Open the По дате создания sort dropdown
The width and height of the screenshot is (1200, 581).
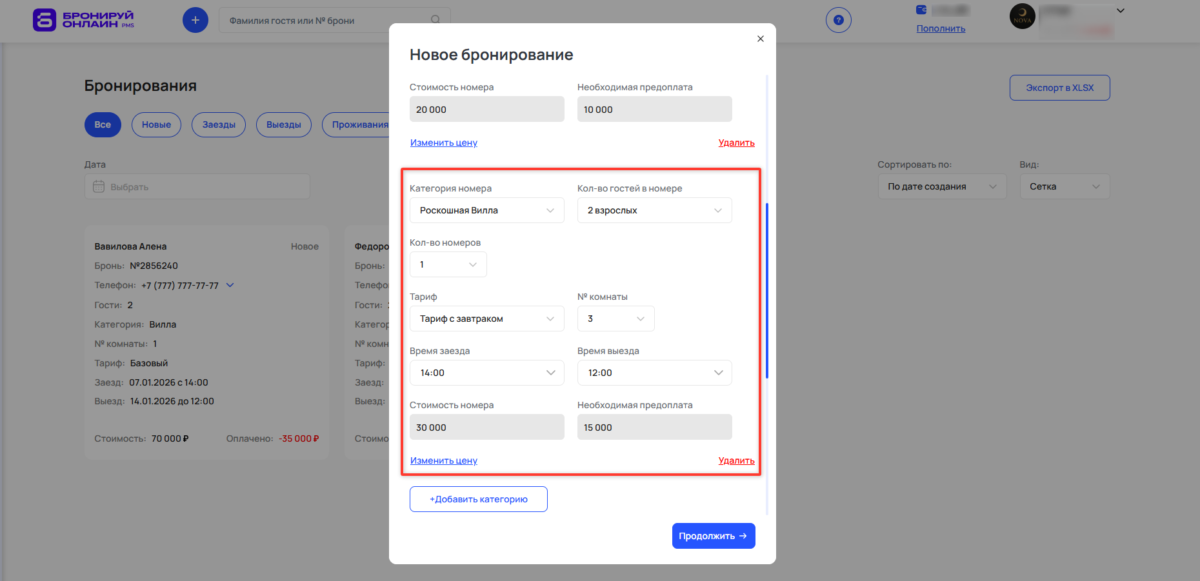941,185
